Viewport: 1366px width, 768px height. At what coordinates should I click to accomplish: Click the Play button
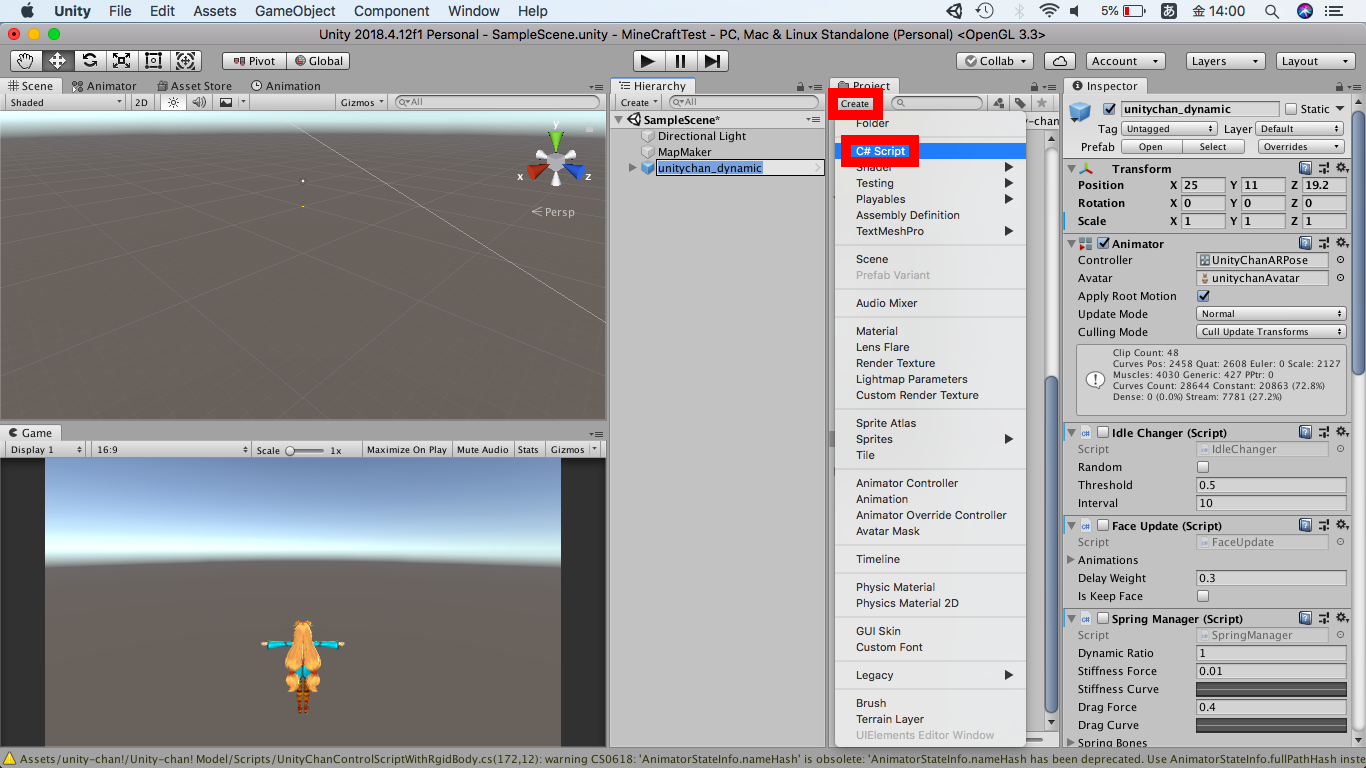[x=648, y=61]
